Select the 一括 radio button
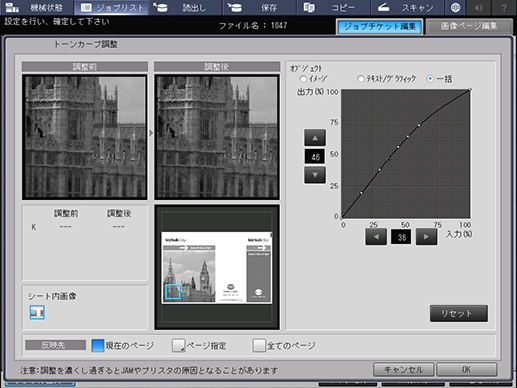This screenshot has height=388, width=517. click(x=430, y=79)
